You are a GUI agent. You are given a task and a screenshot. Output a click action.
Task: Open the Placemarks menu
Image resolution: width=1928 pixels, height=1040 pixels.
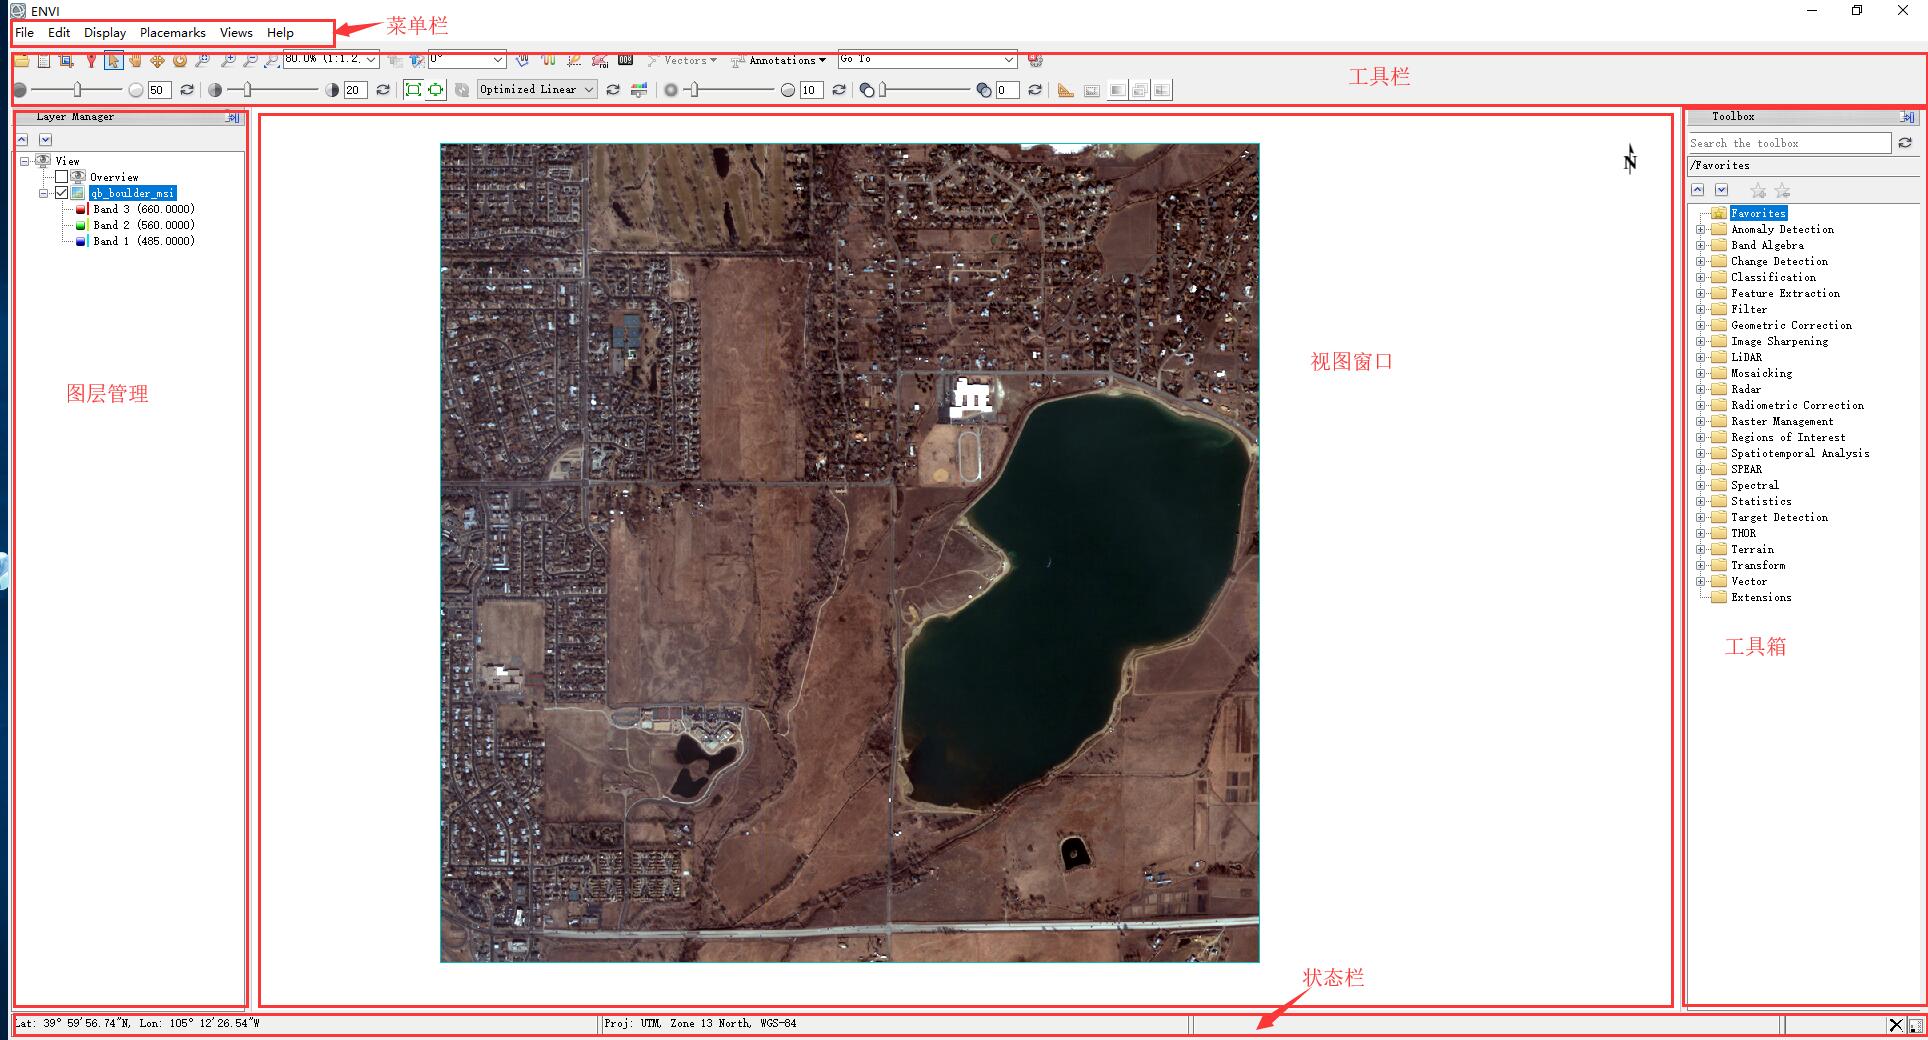172,32
